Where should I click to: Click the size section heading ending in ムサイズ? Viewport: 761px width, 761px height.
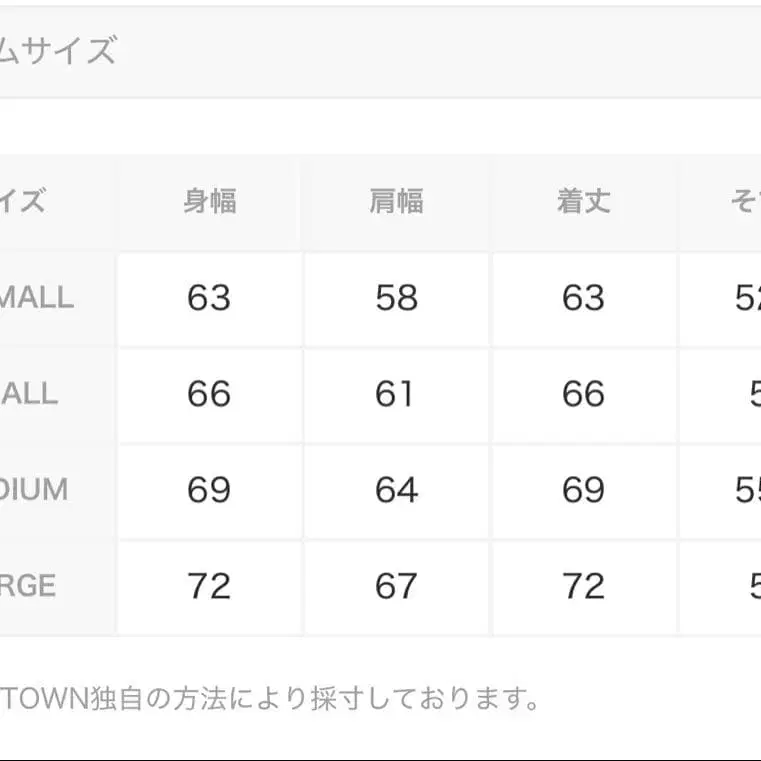[58, 51]
